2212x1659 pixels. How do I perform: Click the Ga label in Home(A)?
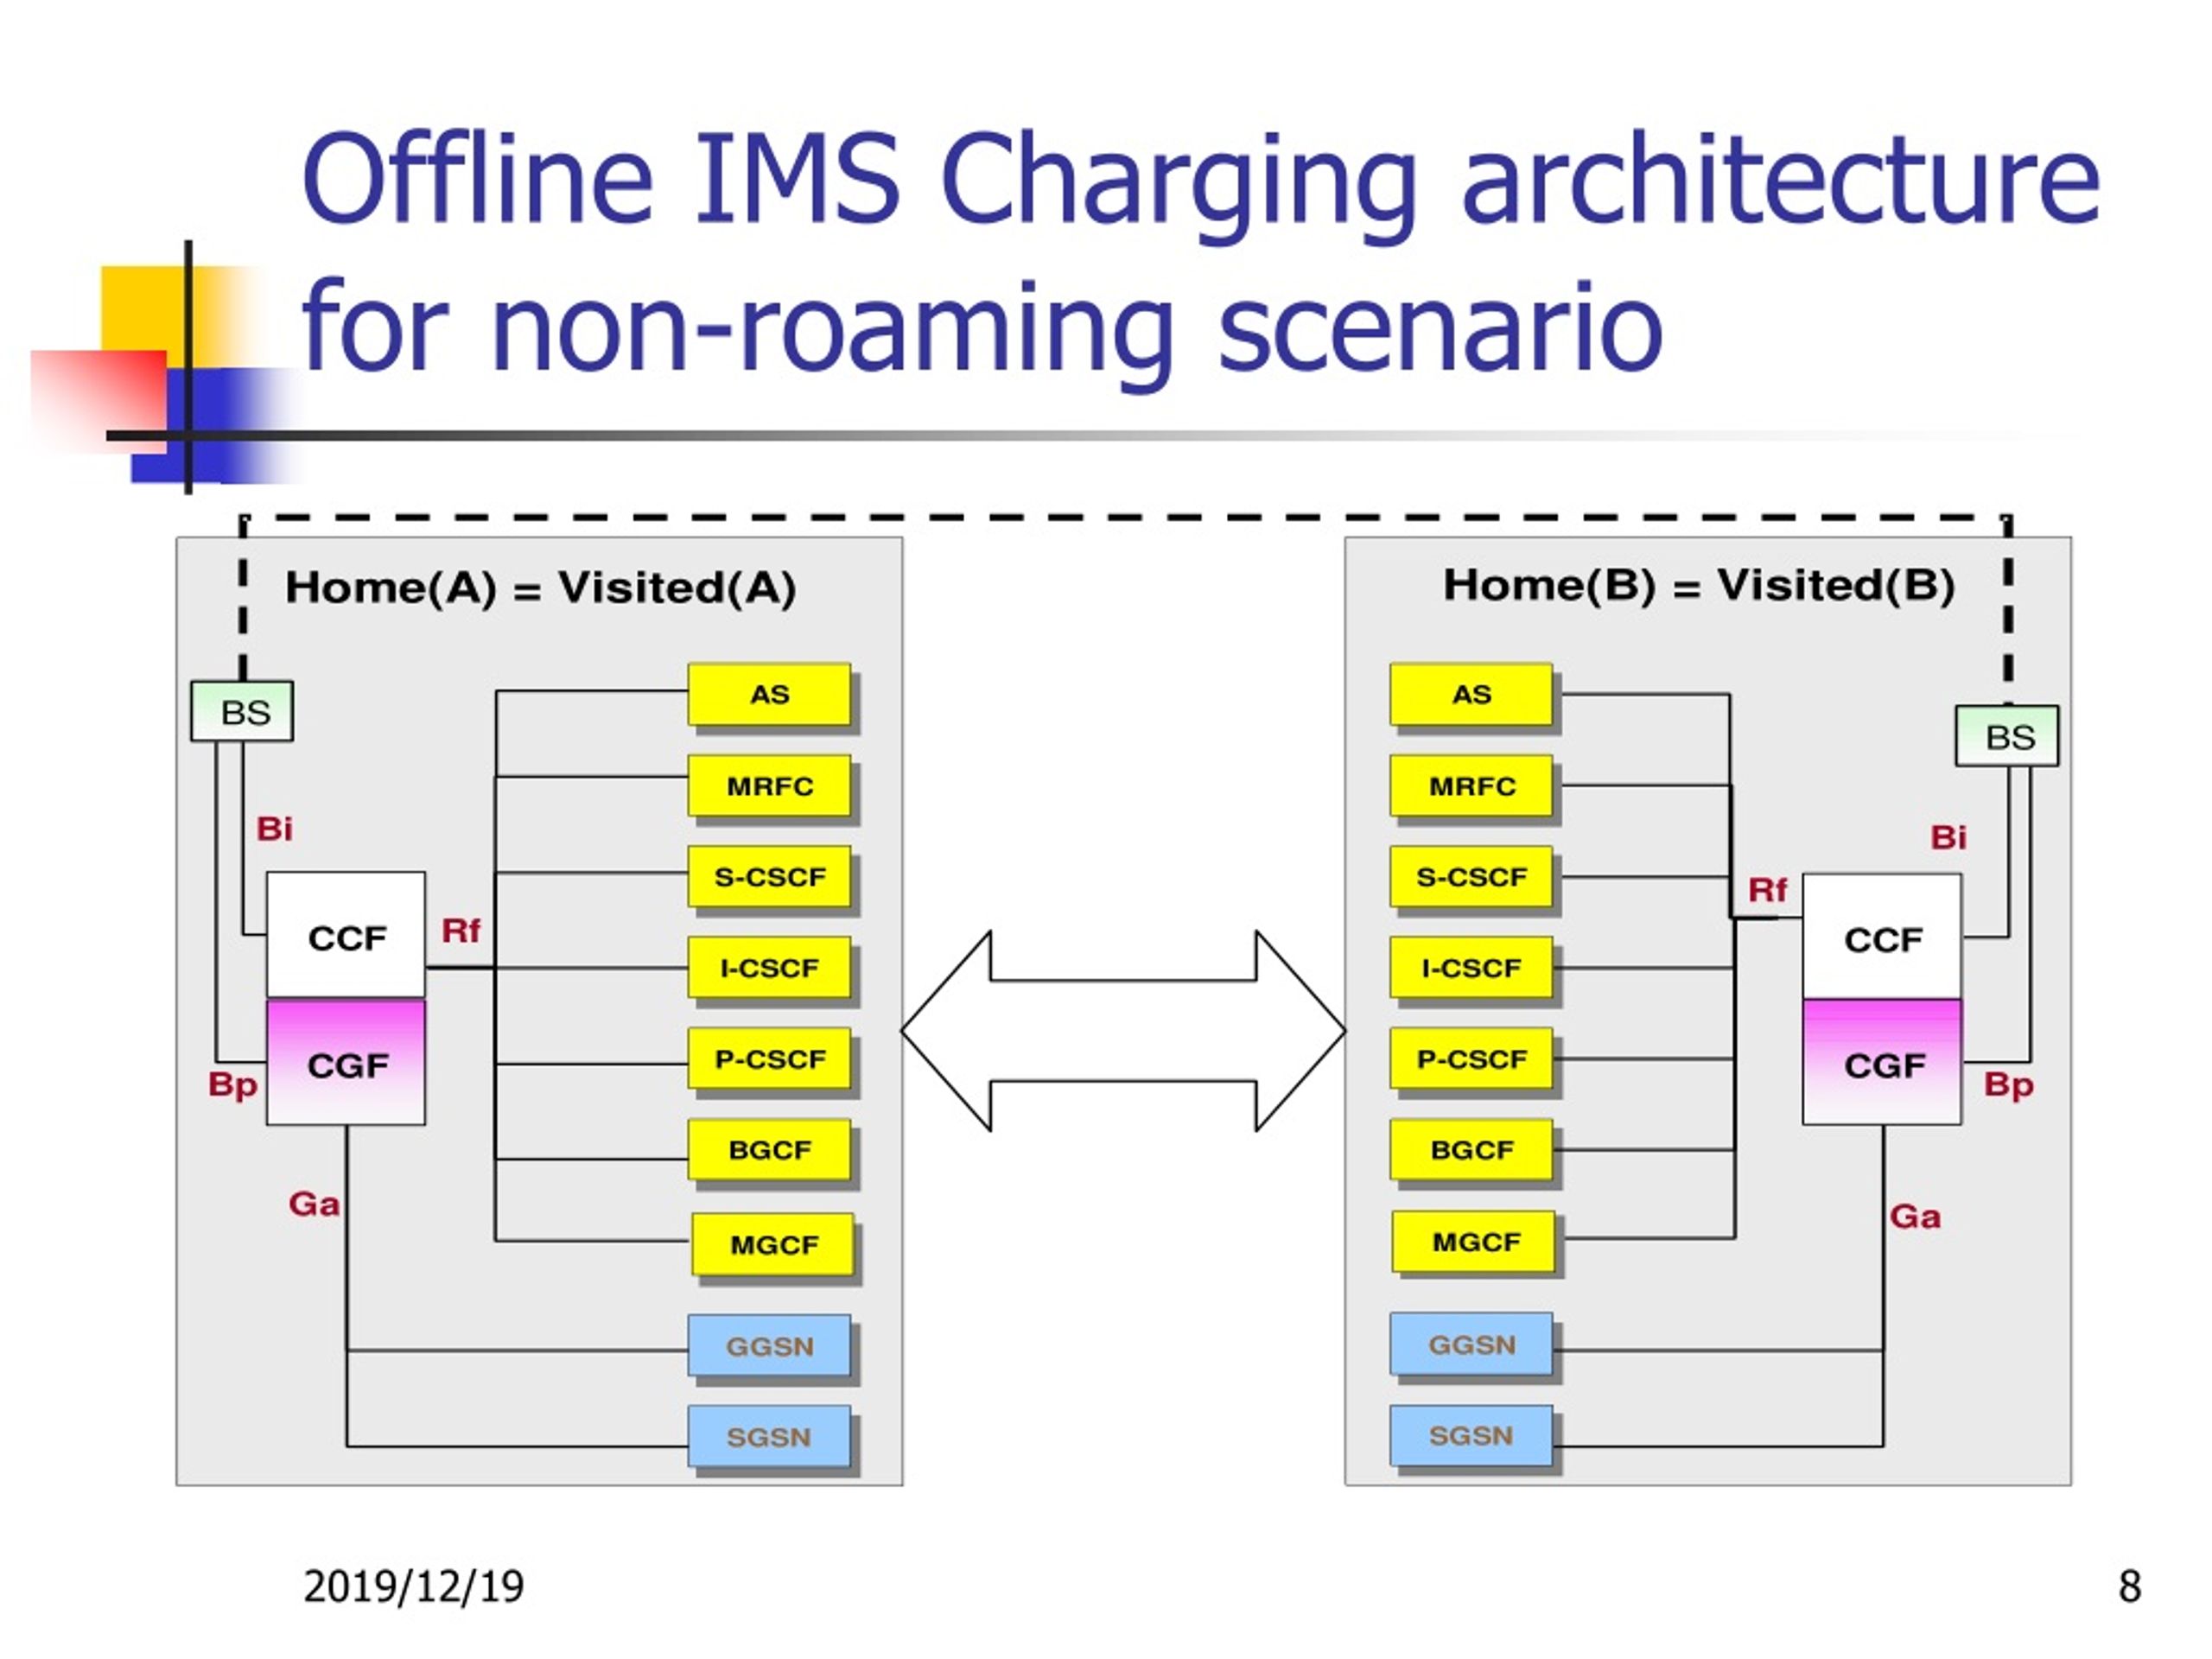314,1203
